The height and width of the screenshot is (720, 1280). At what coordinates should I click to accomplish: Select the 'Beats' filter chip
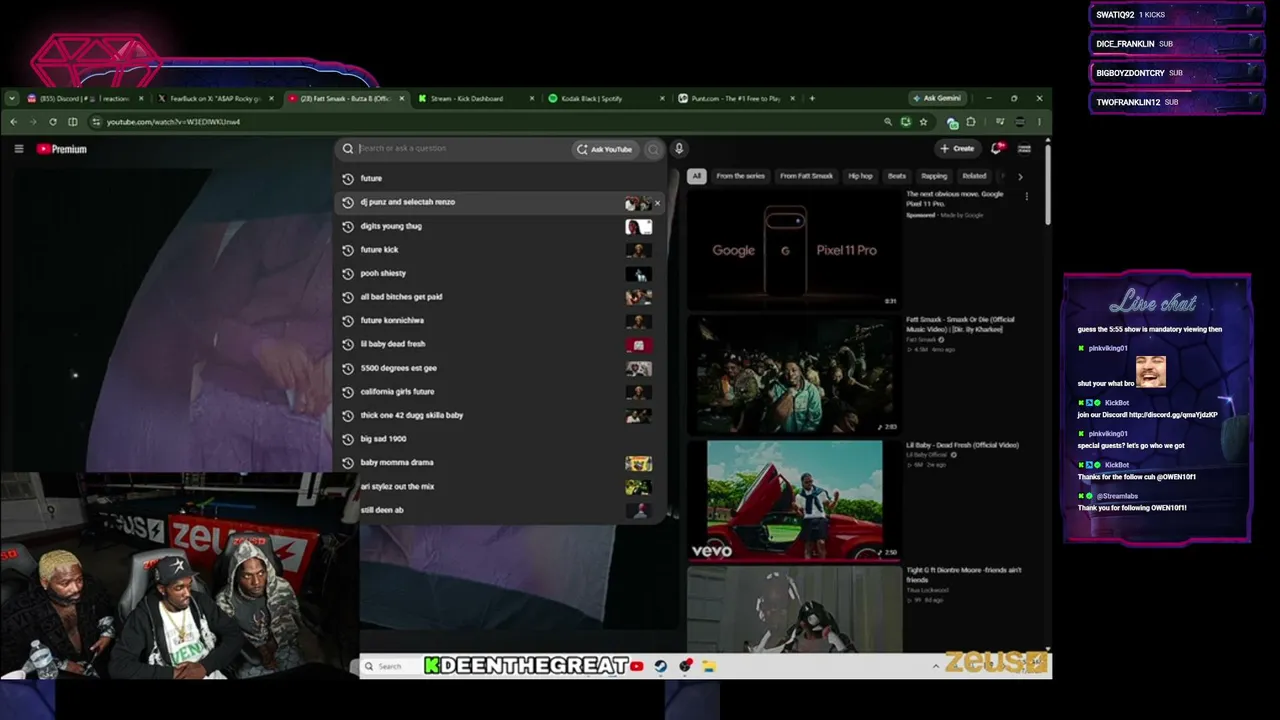click(x=897, y=176)
